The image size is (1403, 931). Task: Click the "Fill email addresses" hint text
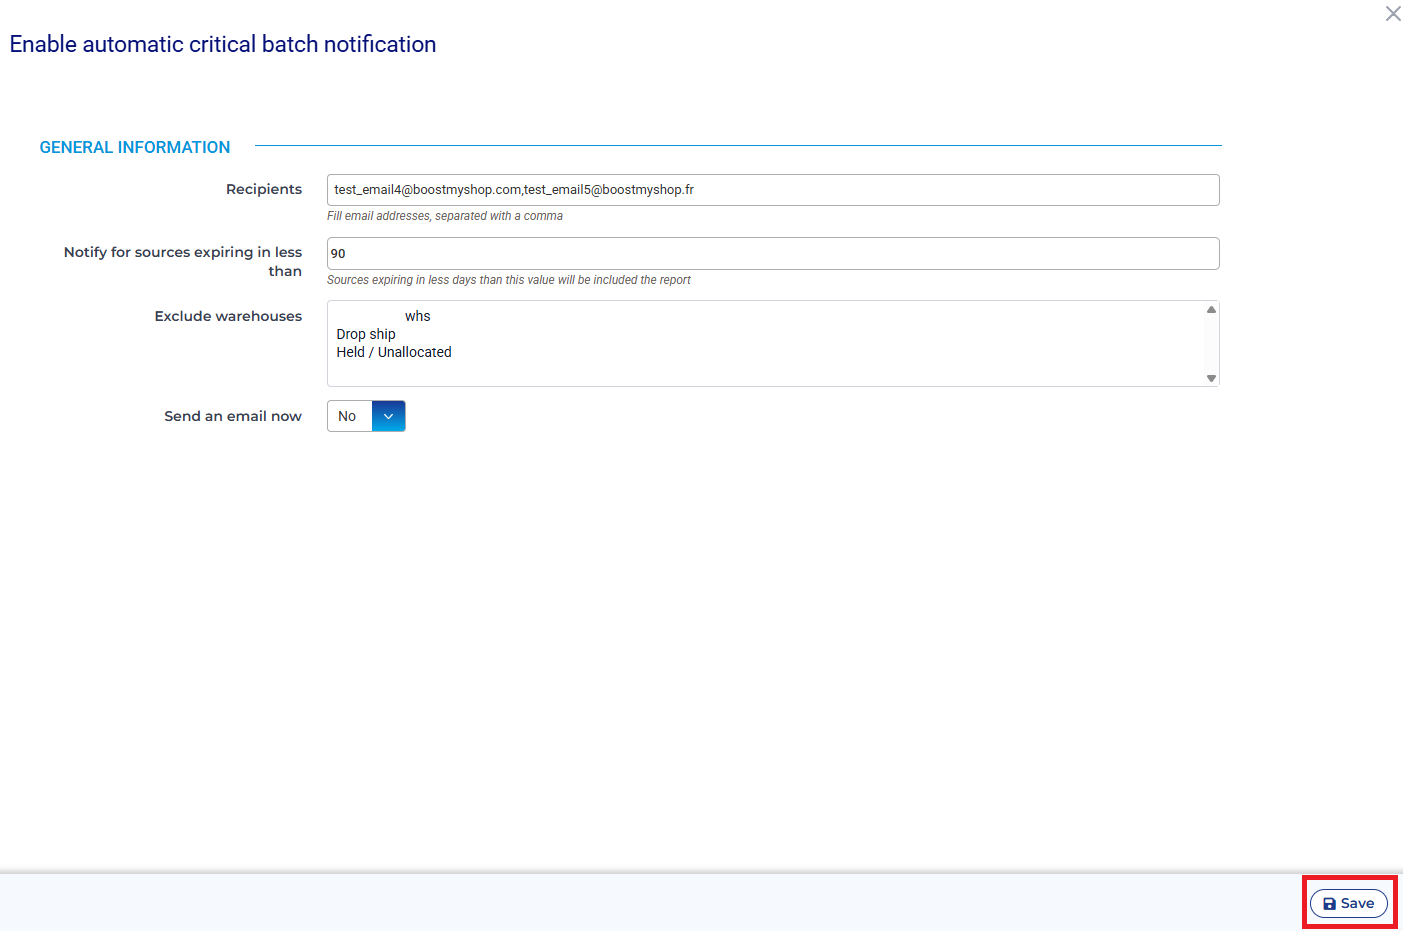pos(445,216)
